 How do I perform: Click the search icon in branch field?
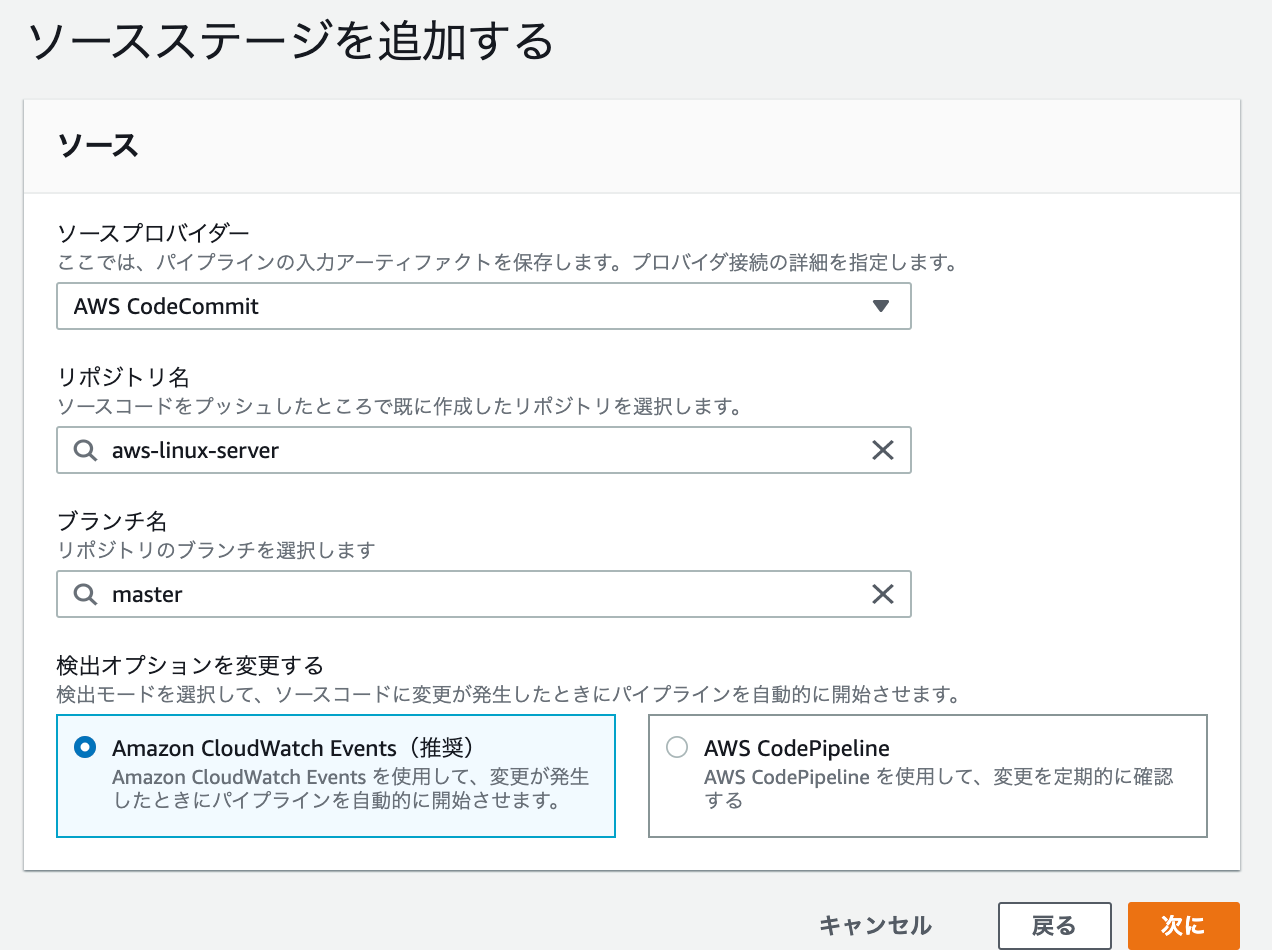coord(86,594)
